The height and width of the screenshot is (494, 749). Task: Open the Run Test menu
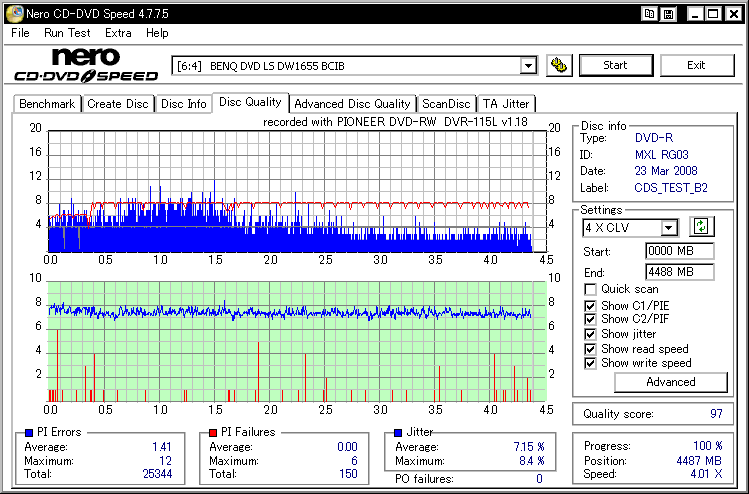(x=67, y=33)
